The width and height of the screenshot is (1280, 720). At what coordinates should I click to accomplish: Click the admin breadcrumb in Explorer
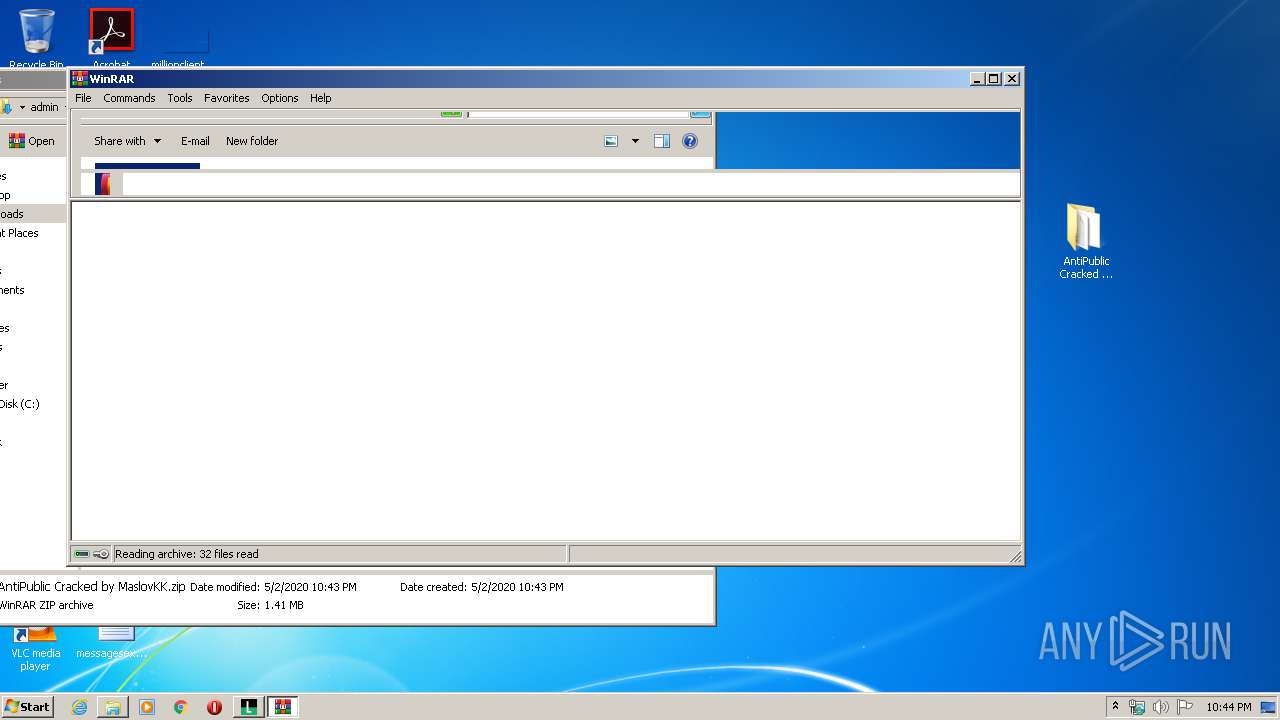point(44,107)
